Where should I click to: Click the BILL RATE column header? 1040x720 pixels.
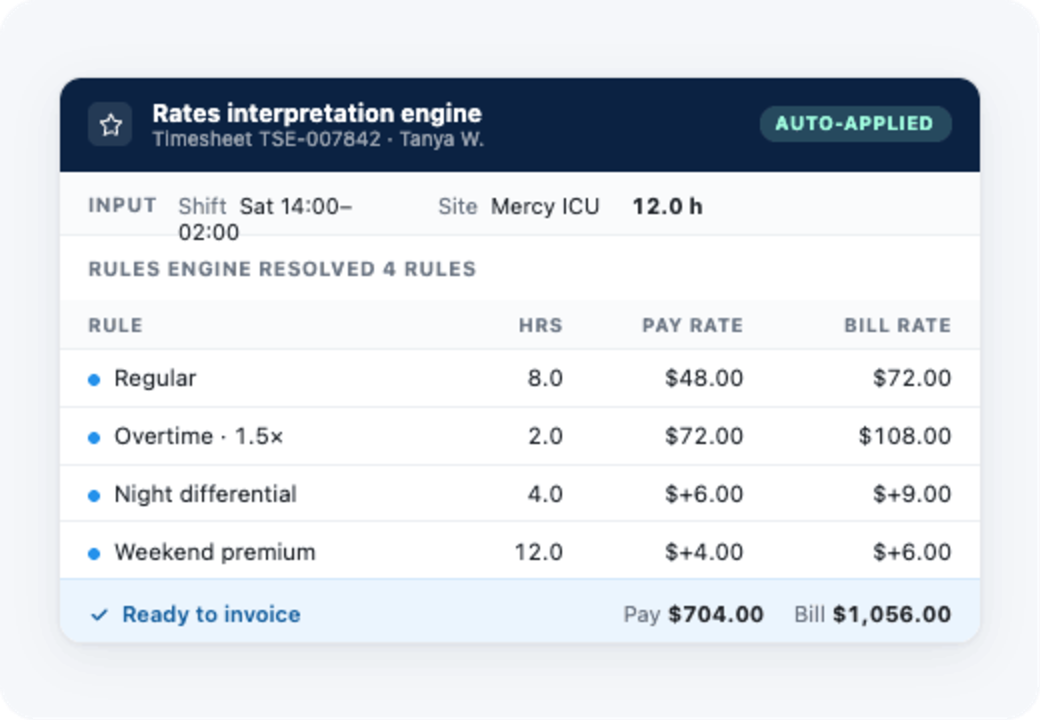point(897,325)
